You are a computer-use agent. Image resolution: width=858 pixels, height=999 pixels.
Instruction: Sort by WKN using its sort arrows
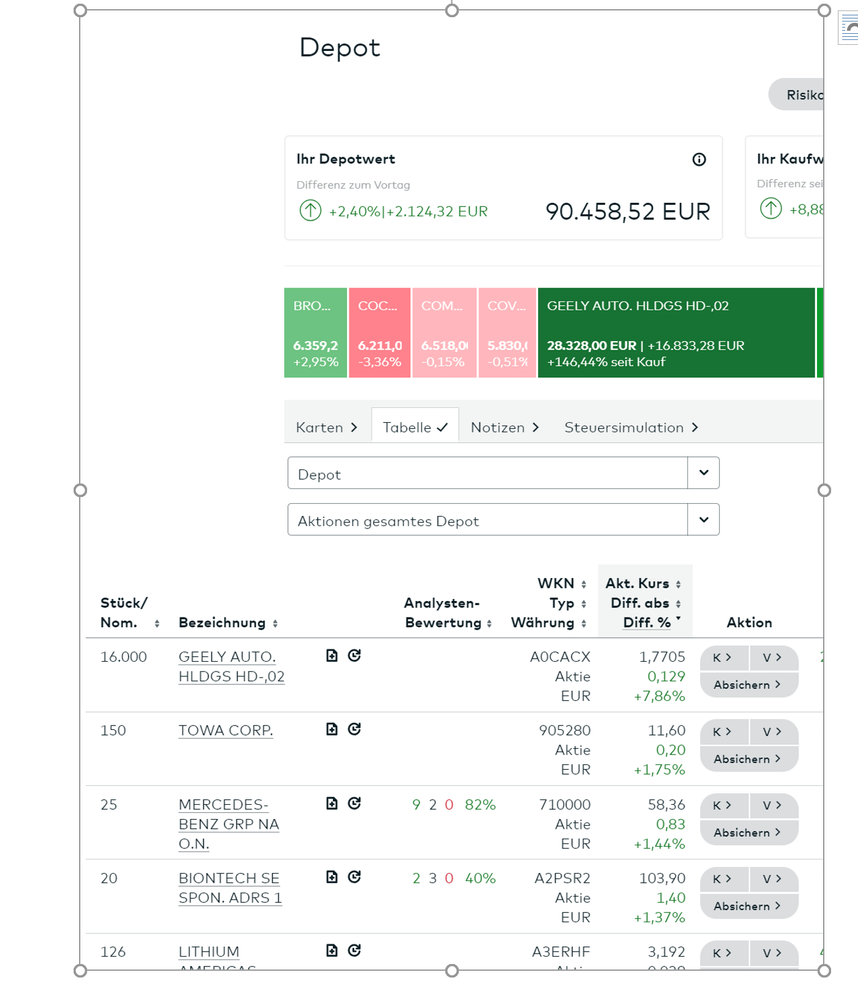(x=584, y=584)
